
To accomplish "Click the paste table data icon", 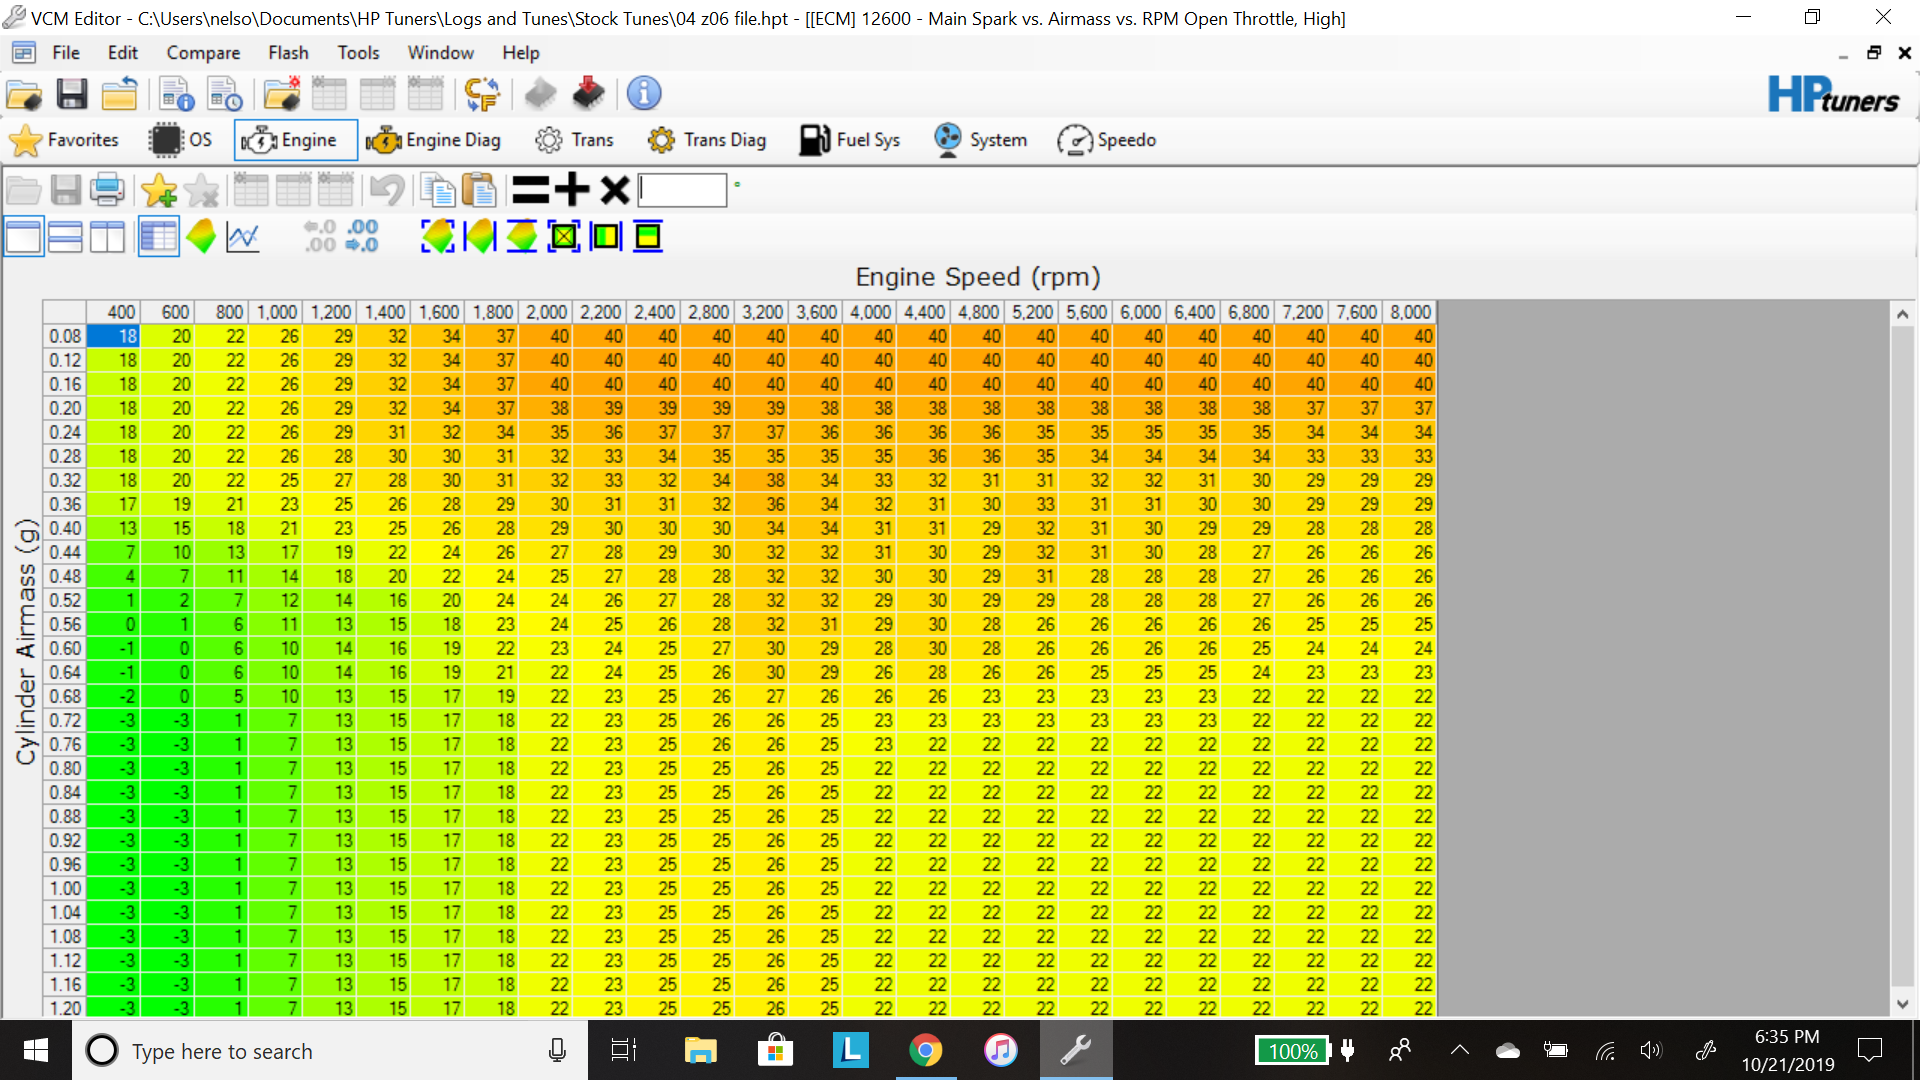I will [x=479, y=190].
